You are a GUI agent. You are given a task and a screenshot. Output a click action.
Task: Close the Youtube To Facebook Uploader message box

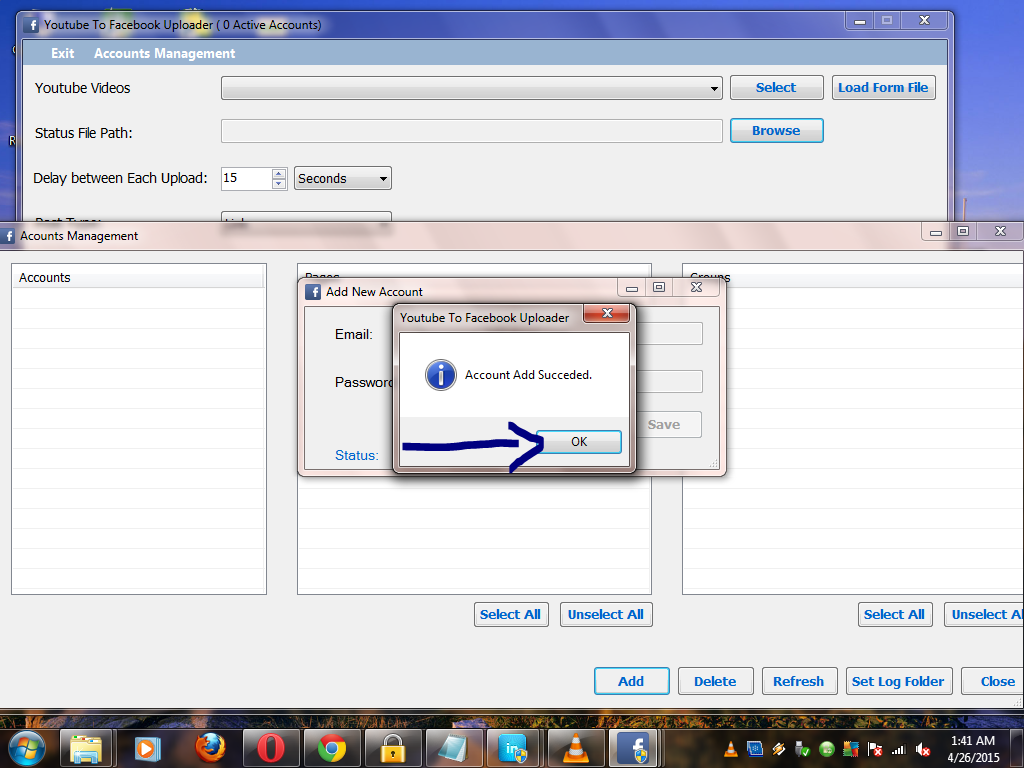coord(607,313)
